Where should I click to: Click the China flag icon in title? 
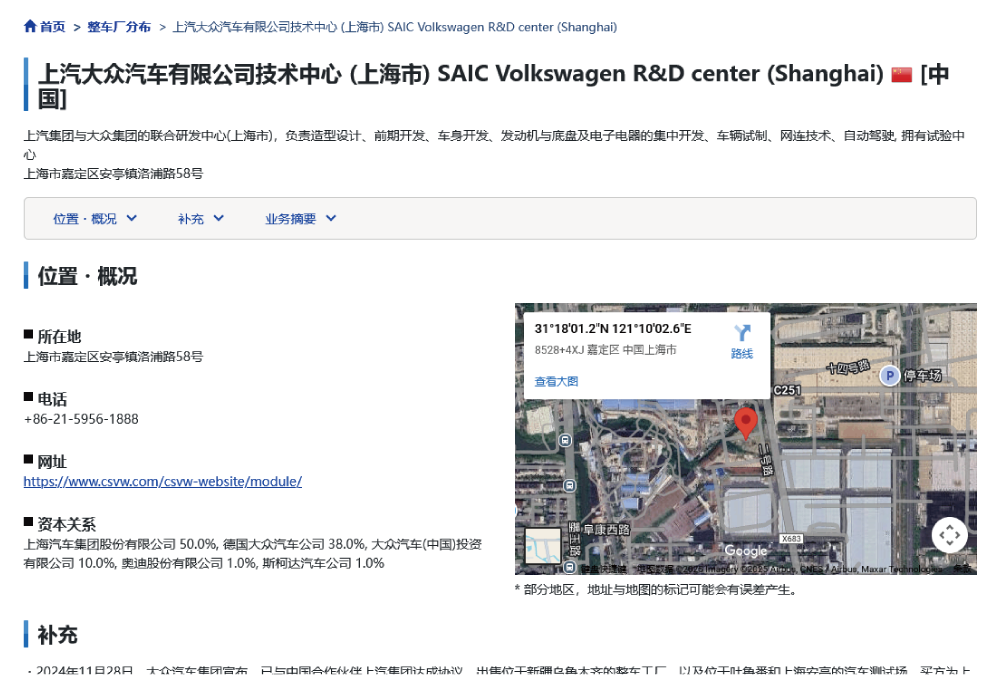[x=901, y=75]
